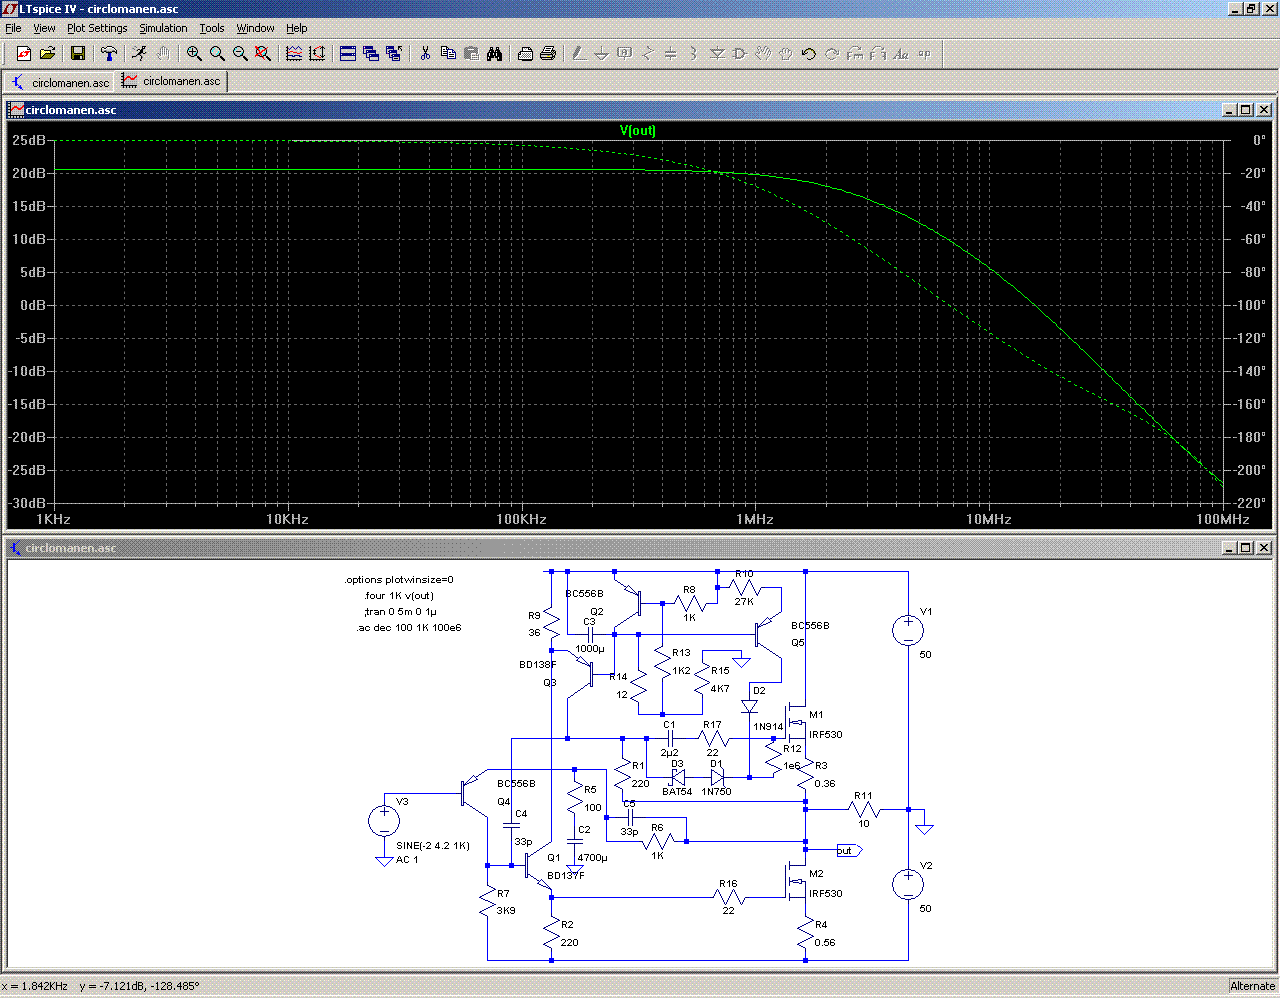Open the File menu
Image resolution: width=1280 pixels, height=998 pixels.
[x=13, y=28]
